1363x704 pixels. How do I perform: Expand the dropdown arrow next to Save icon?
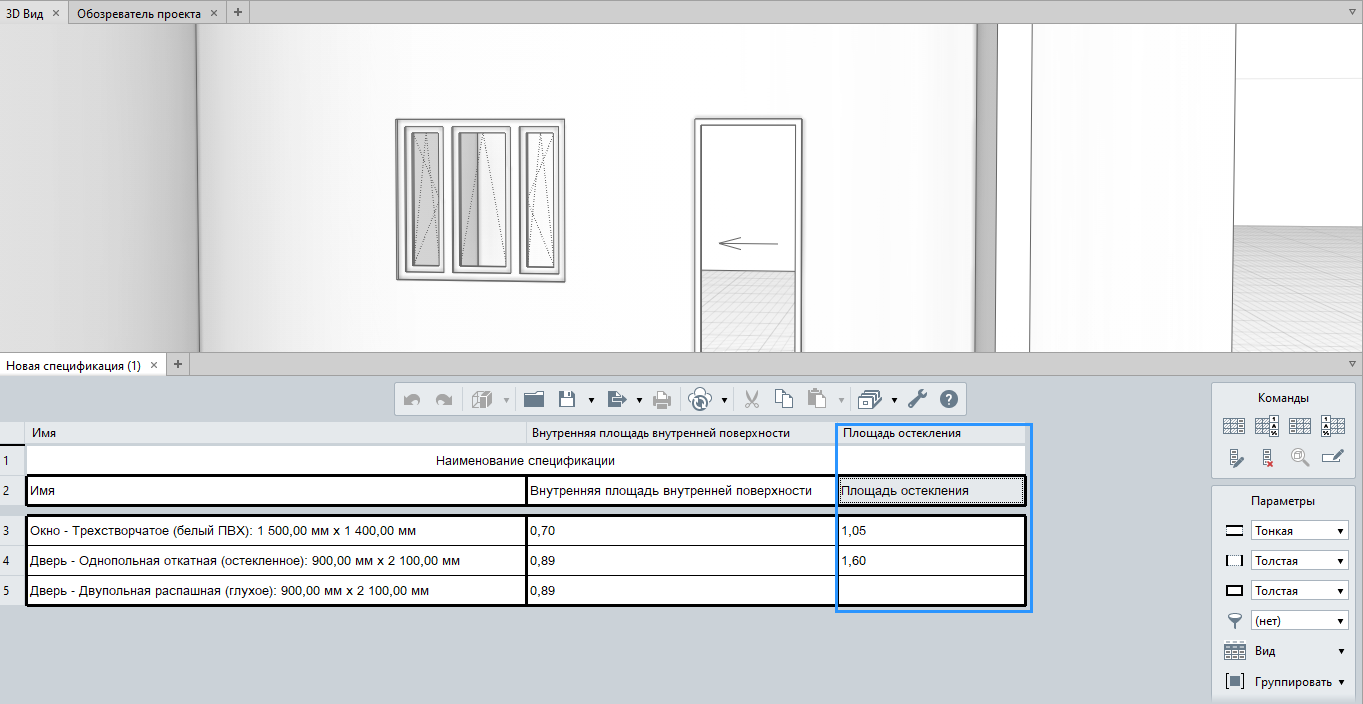[591, 401]
